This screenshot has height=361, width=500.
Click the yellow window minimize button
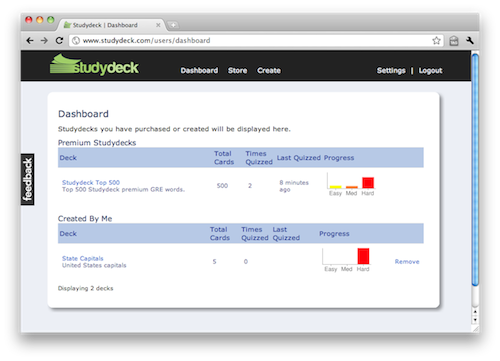click(x=40, y=20)
